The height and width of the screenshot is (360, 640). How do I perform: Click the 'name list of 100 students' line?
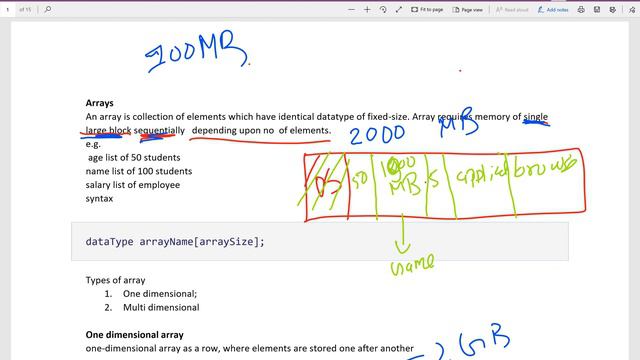click(139, 171)
